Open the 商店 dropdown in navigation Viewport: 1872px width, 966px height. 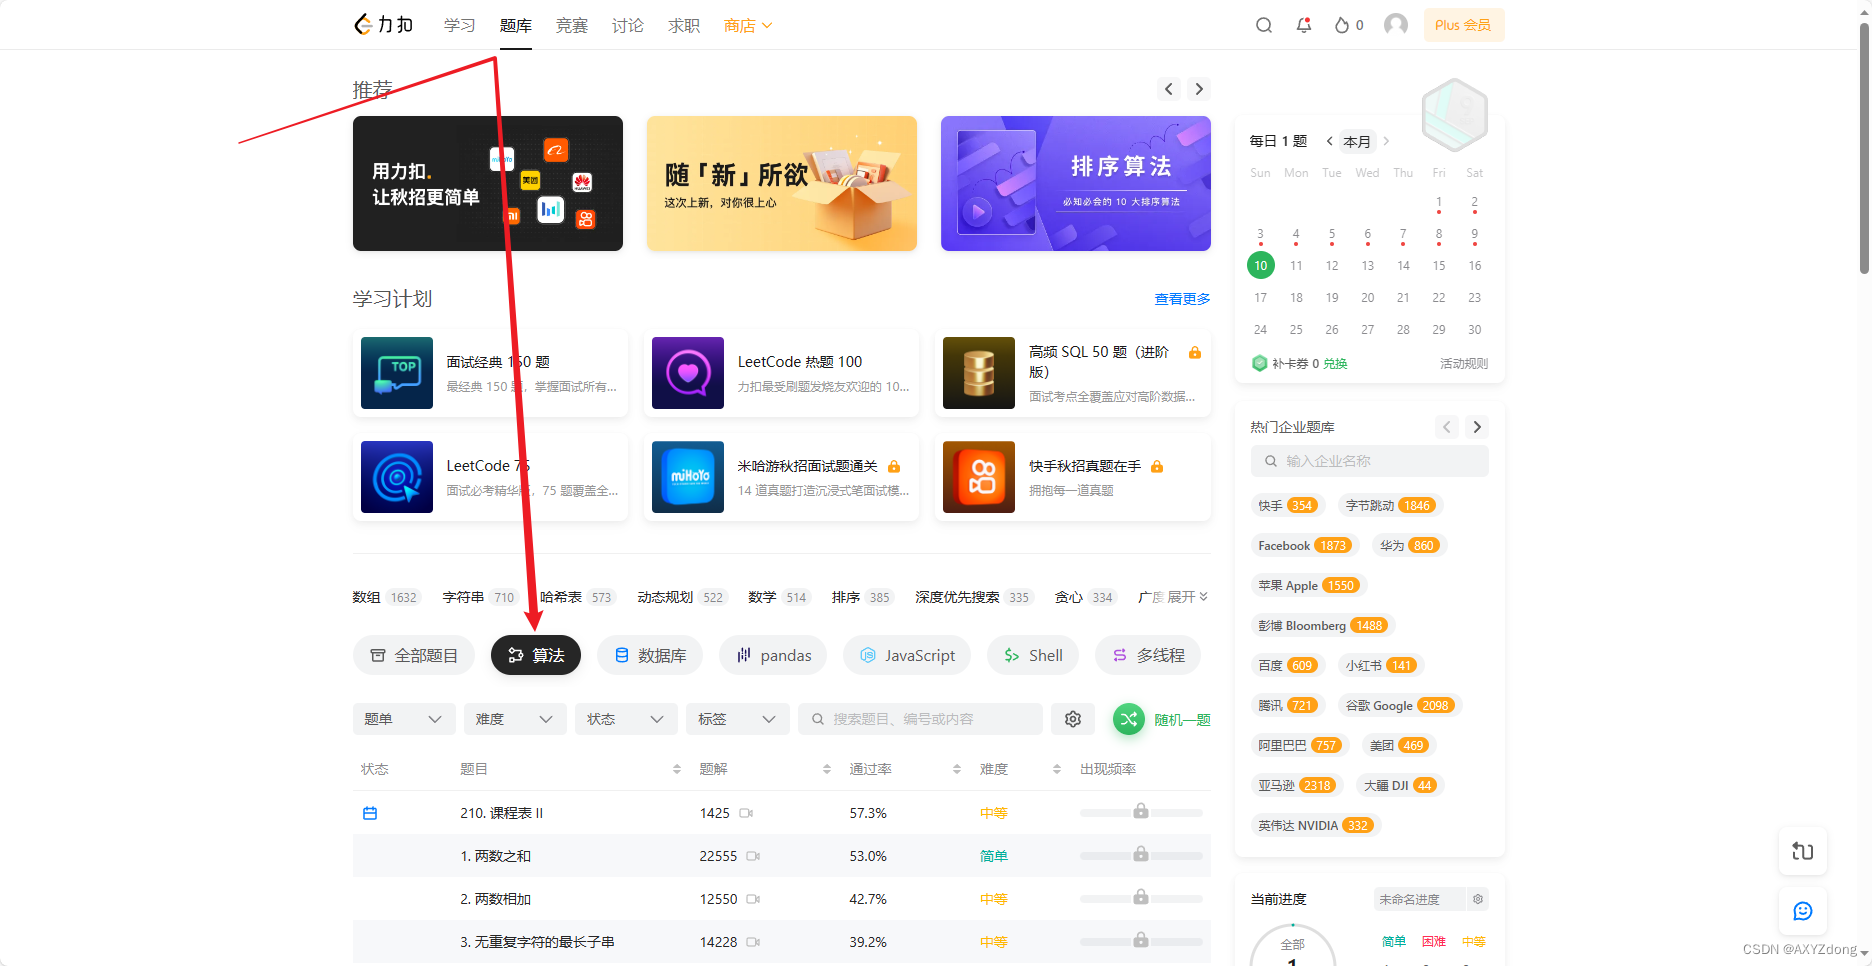(748, 25)
